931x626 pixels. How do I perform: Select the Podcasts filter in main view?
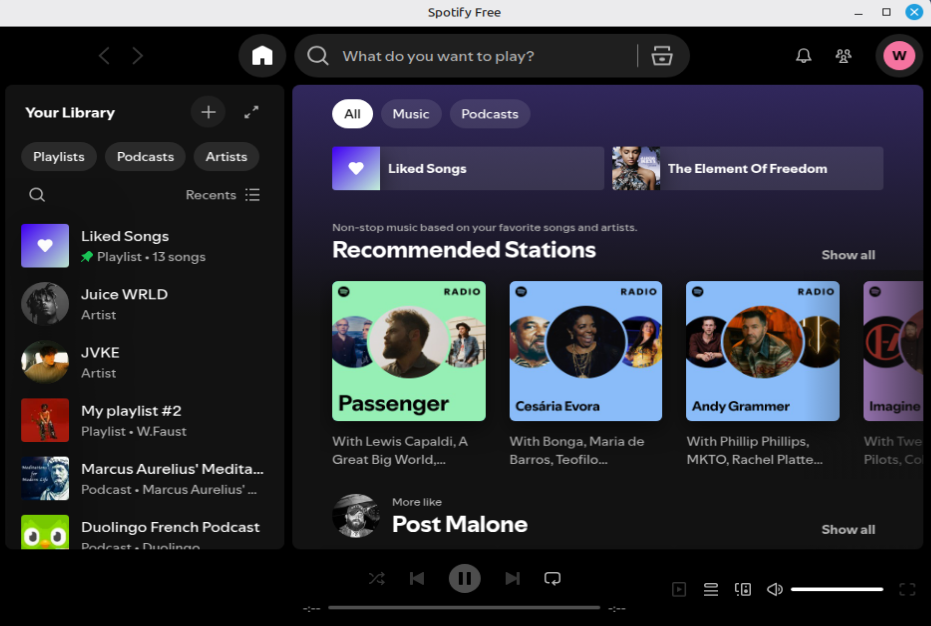point(490,114)
